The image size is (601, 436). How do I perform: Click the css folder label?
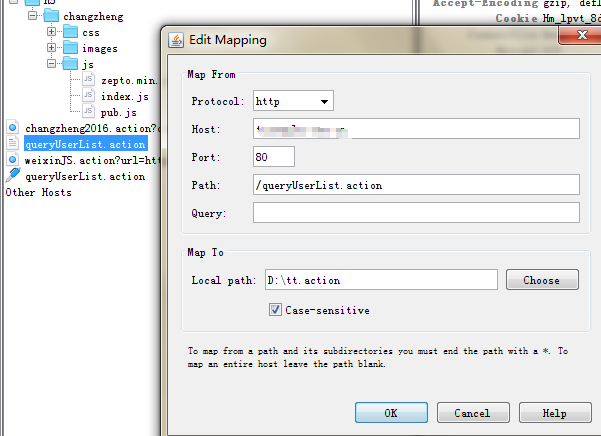[91, 33]
